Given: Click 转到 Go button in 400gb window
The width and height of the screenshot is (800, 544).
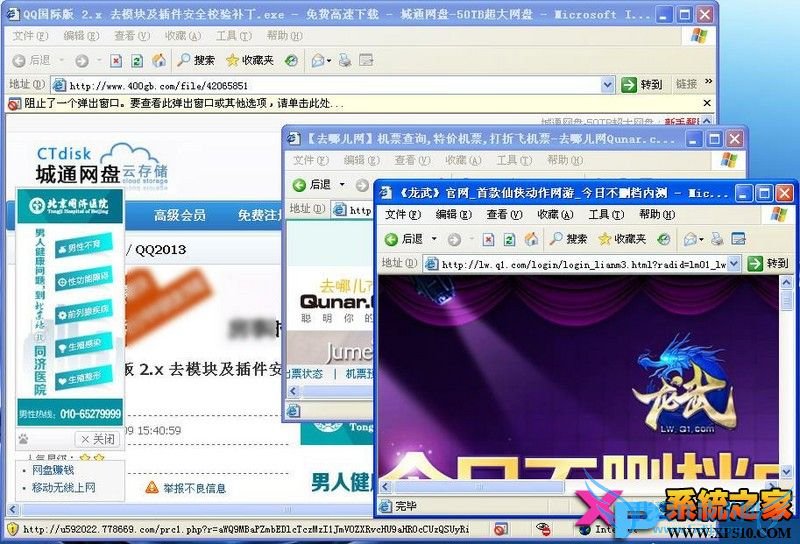Looking at the screenshot, I should (642, 84).
